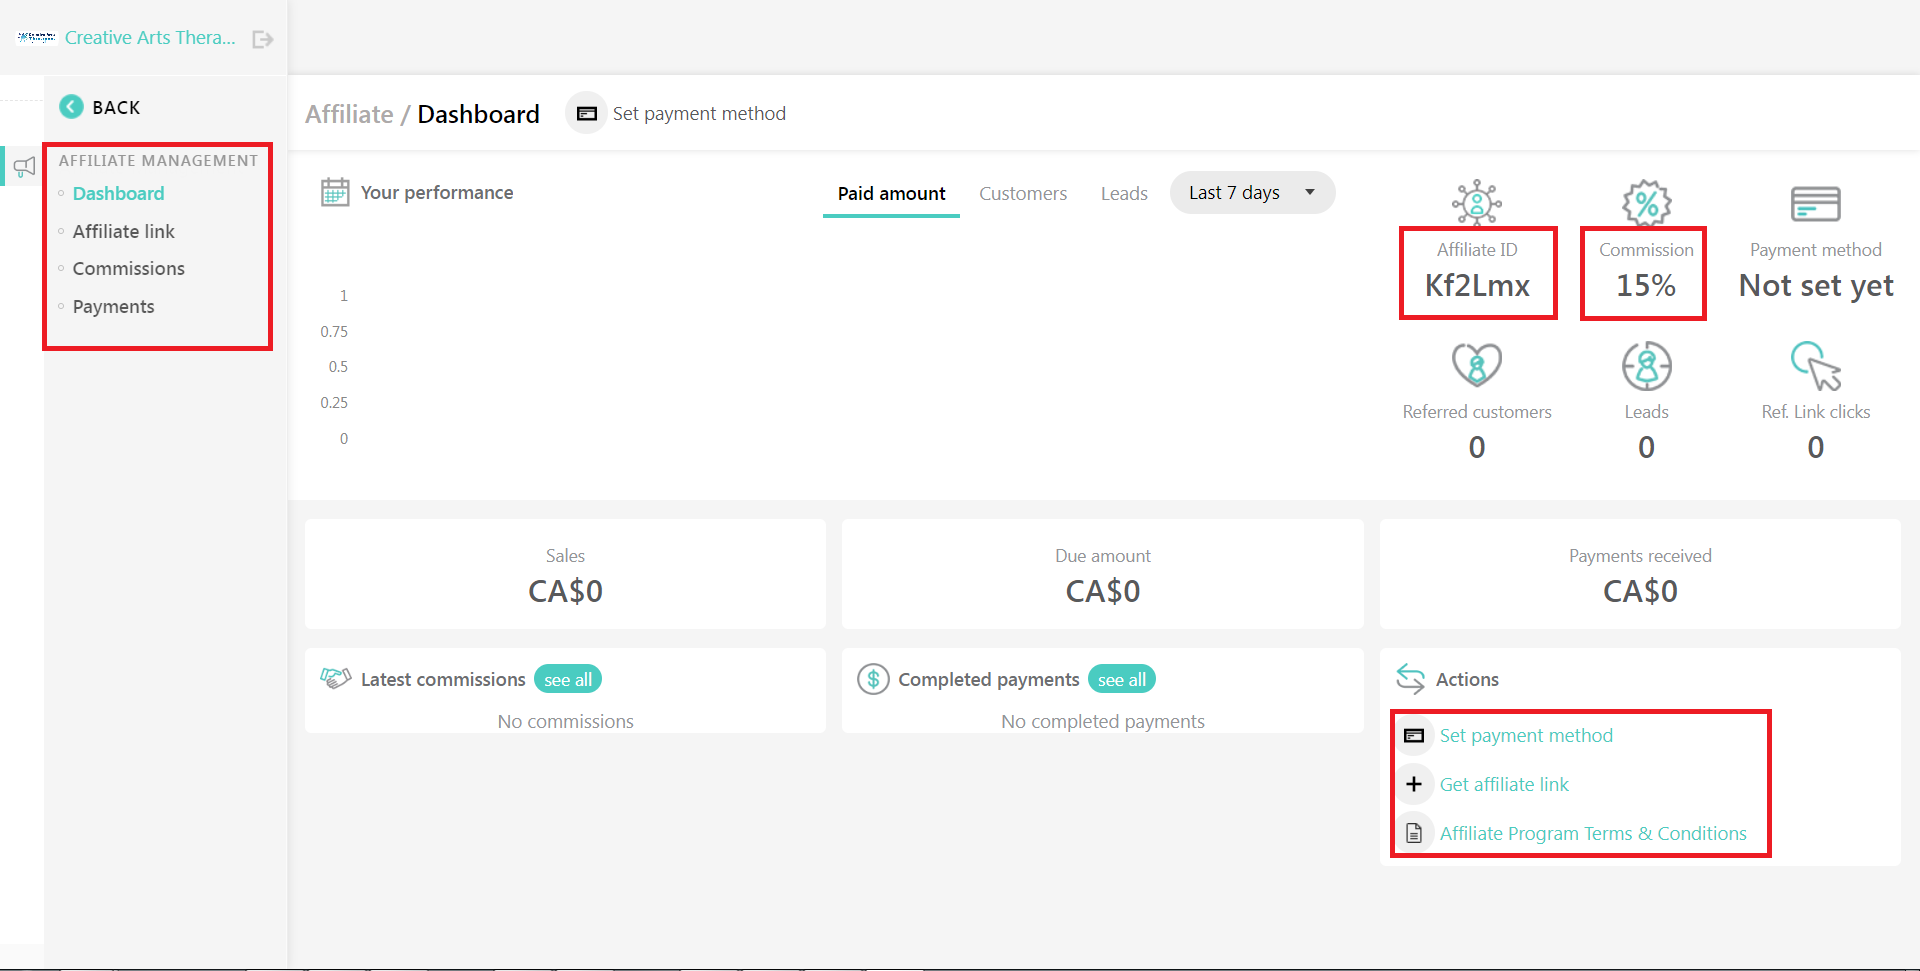The height and width of the screenshot is (971, 1920).
Task: Click the dollar coin icon beside Completed payments
Action: click(873, 679)
